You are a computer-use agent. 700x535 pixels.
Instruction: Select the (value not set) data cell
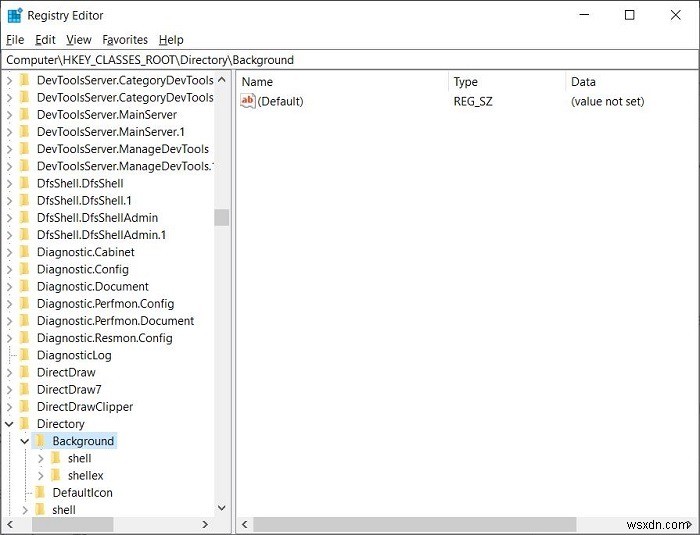point(608,101)
